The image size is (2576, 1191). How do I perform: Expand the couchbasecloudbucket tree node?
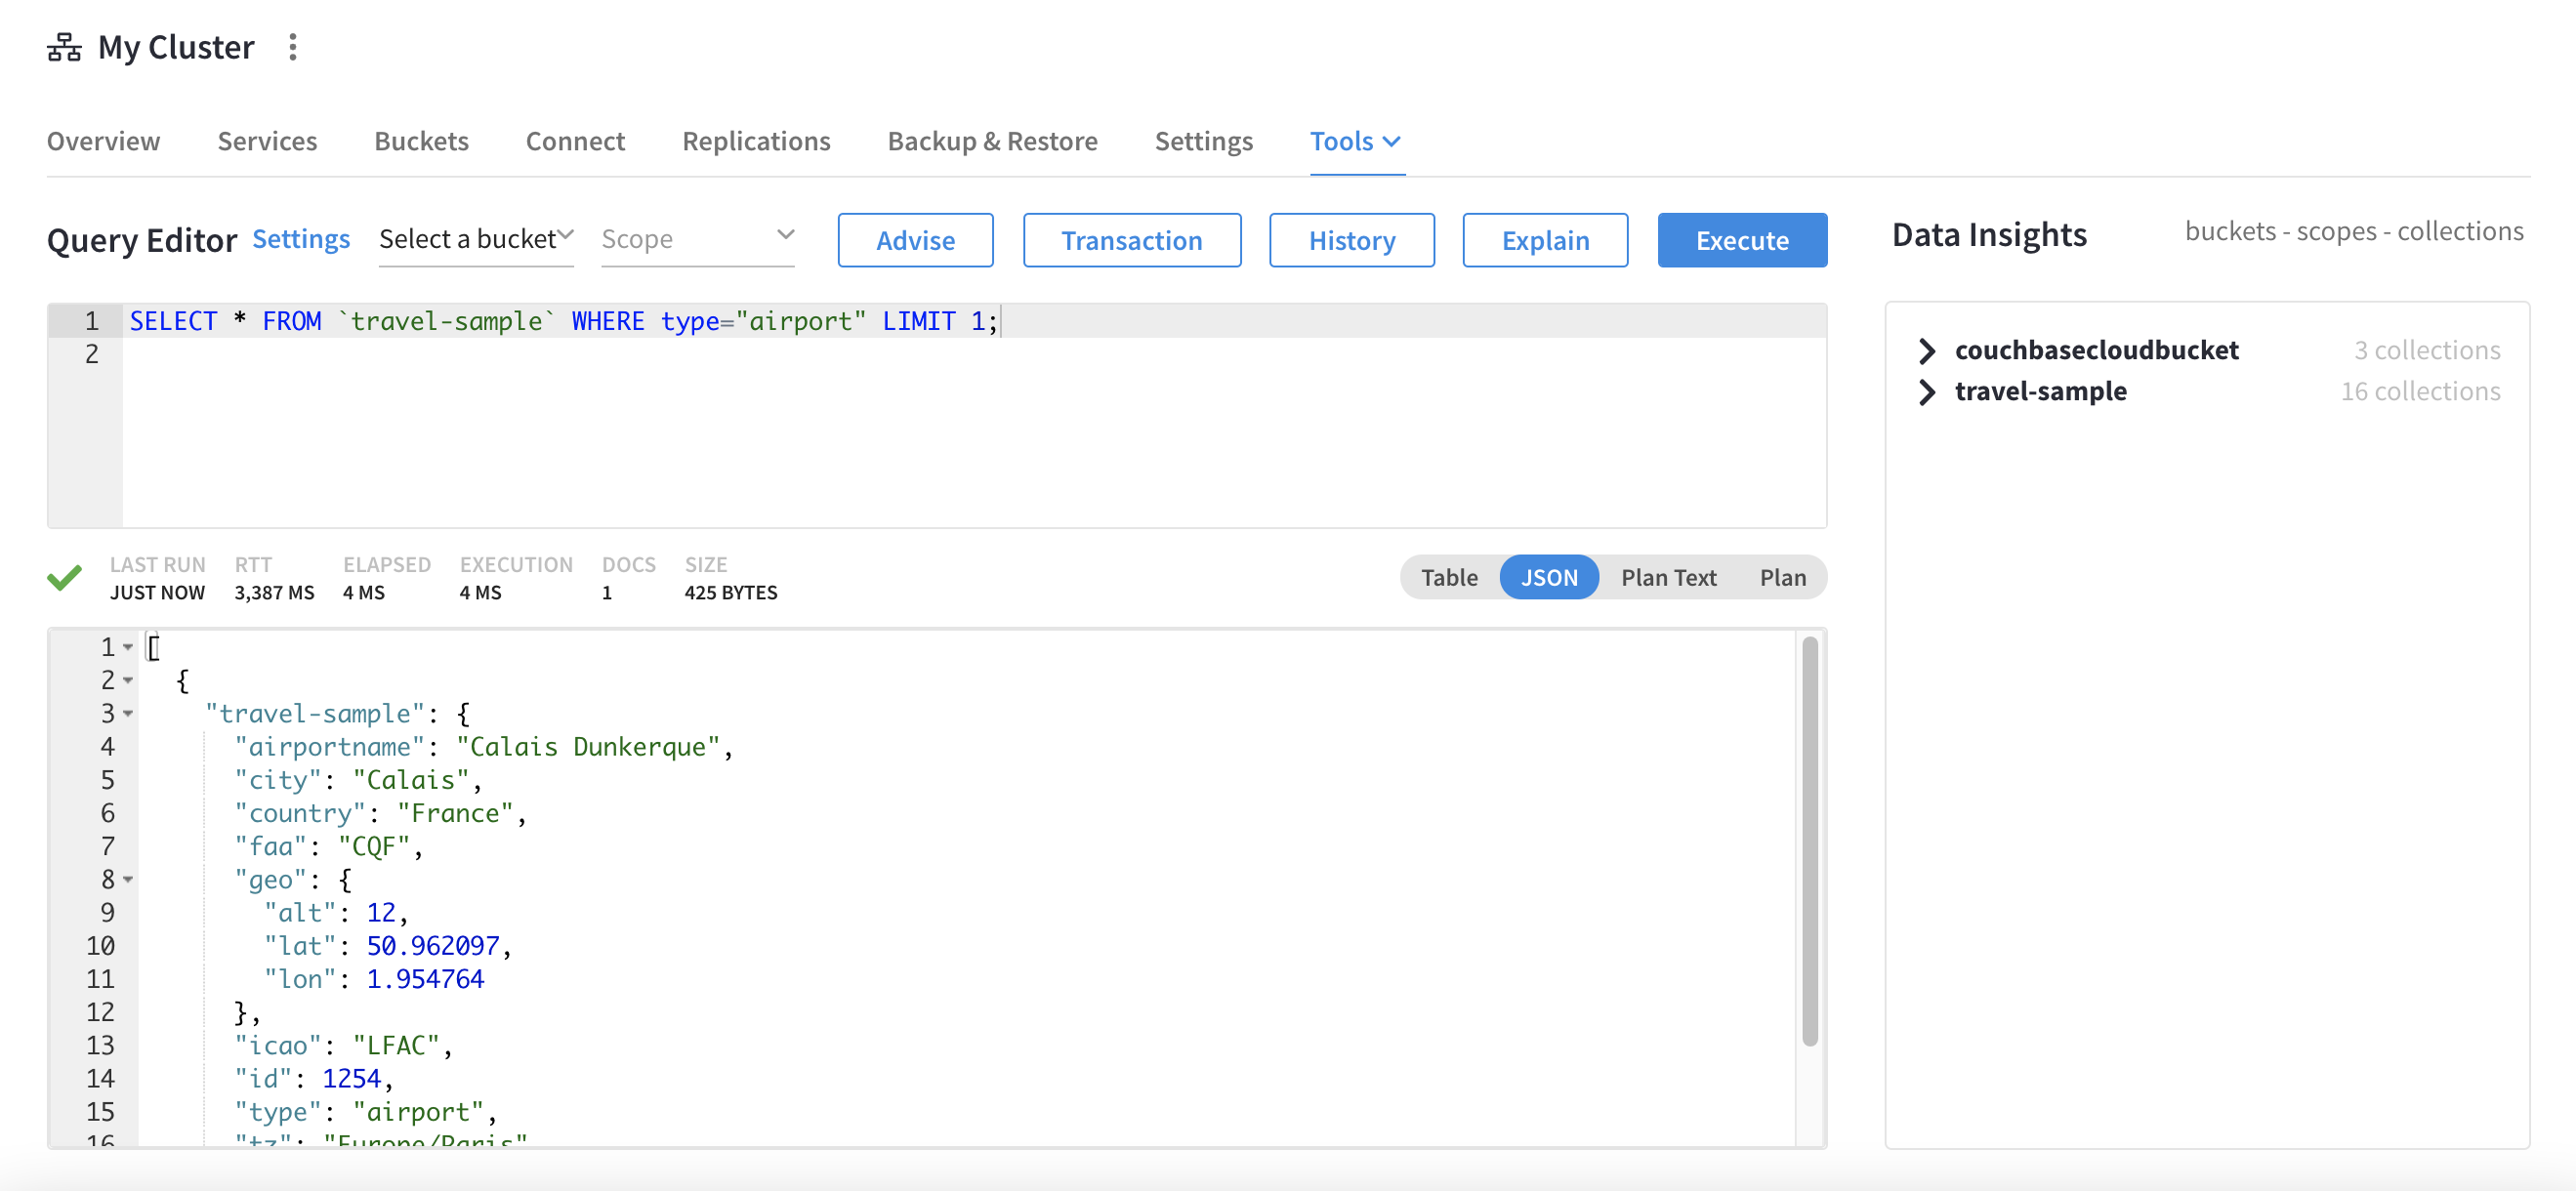[x=1926, y=351]
